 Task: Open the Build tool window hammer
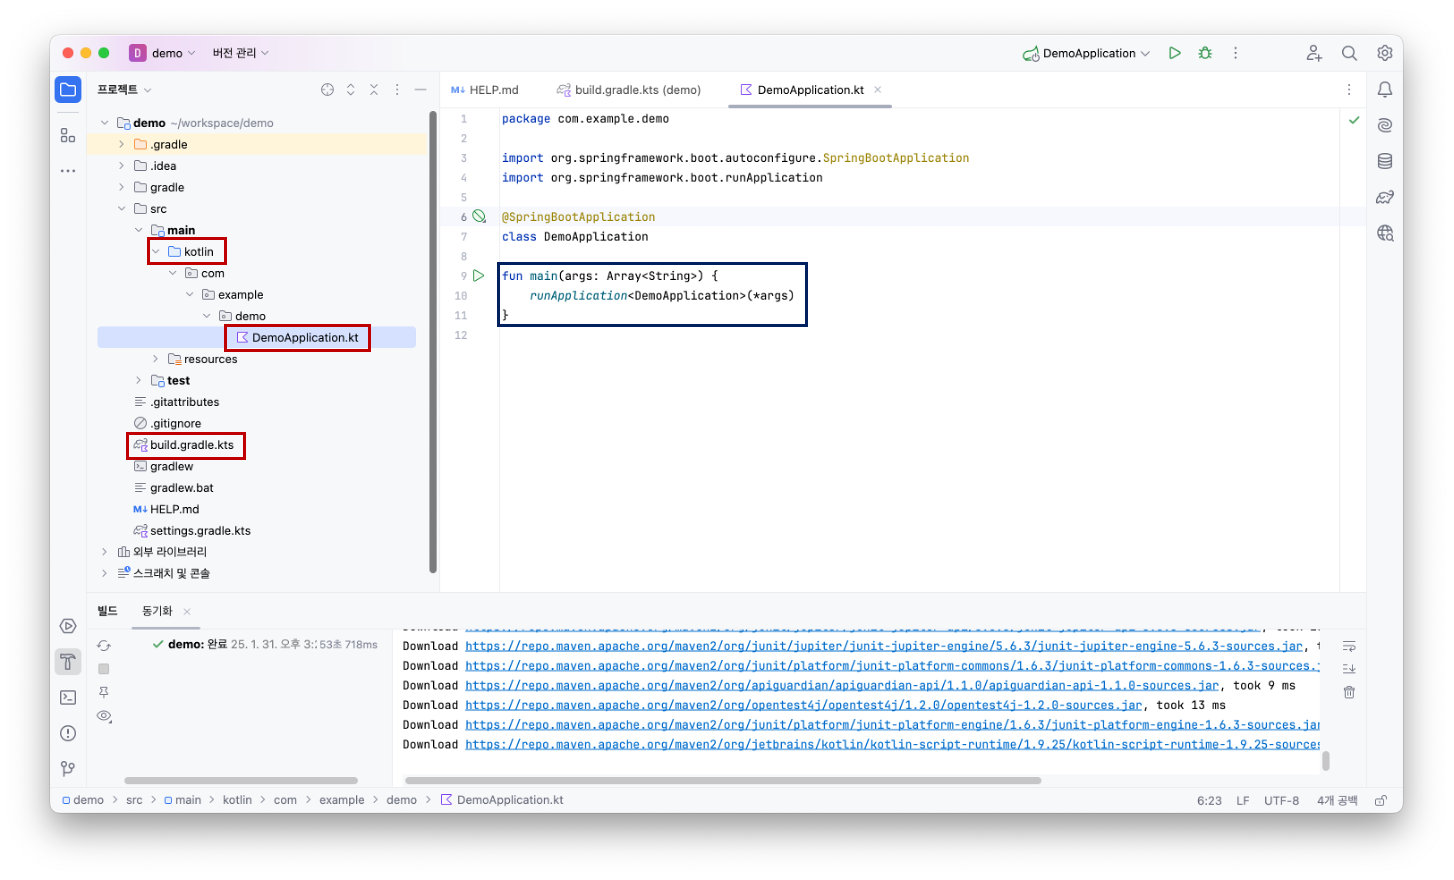(x=68, y=662)
